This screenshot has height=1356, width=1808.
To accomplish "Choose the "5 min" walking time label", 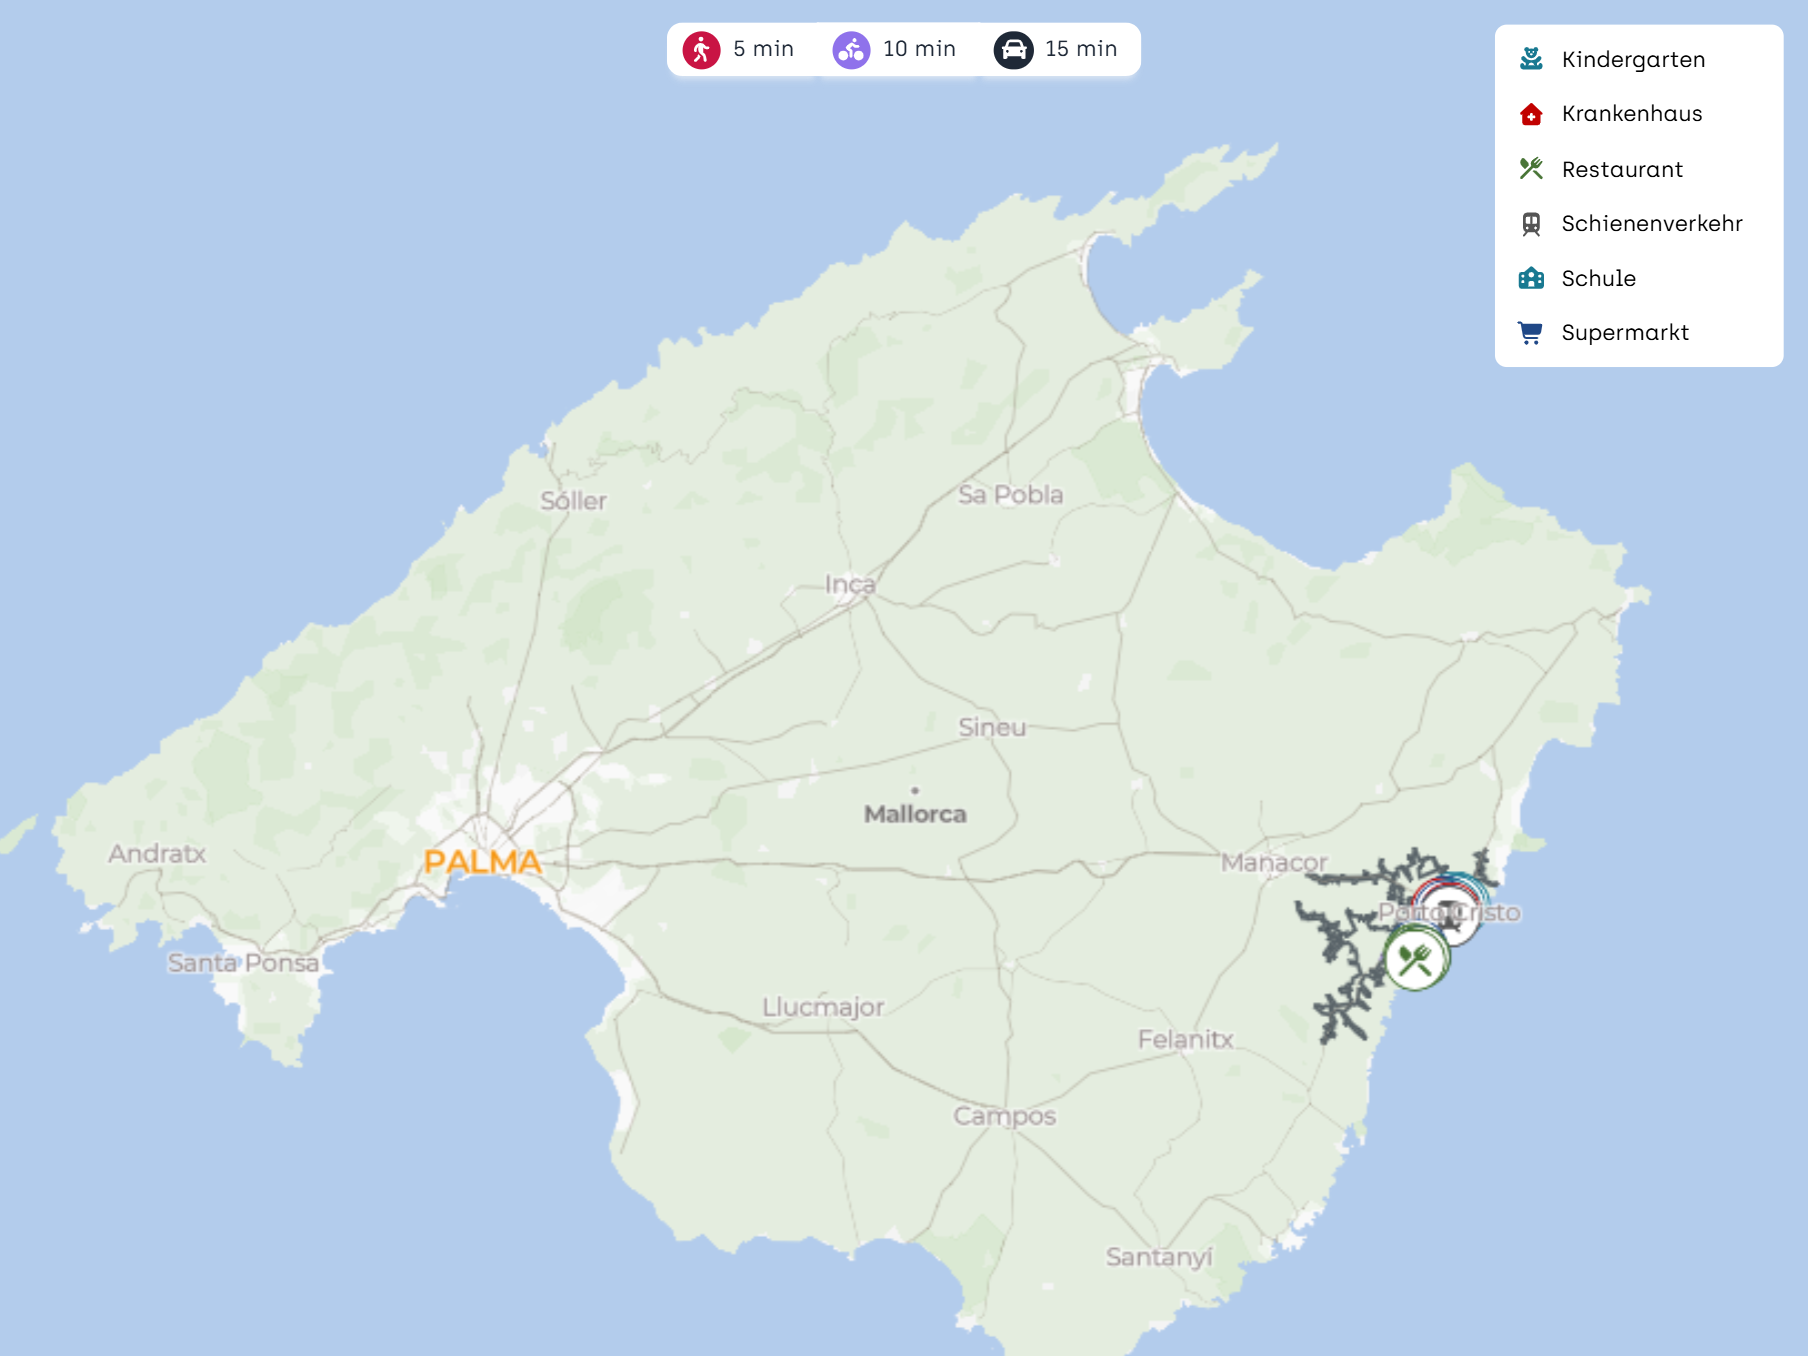I will pos(763,49).
